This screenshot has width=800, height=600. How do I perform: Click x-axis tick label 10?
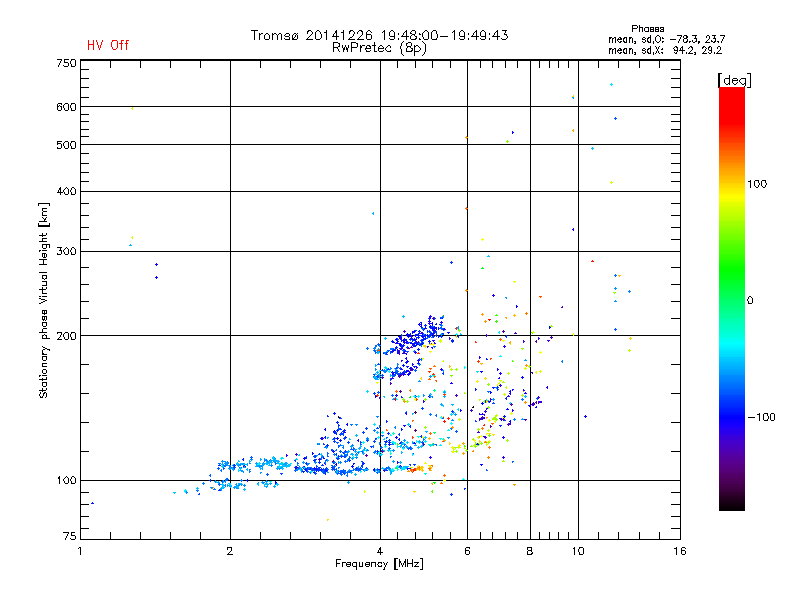[x=578, y=551]
